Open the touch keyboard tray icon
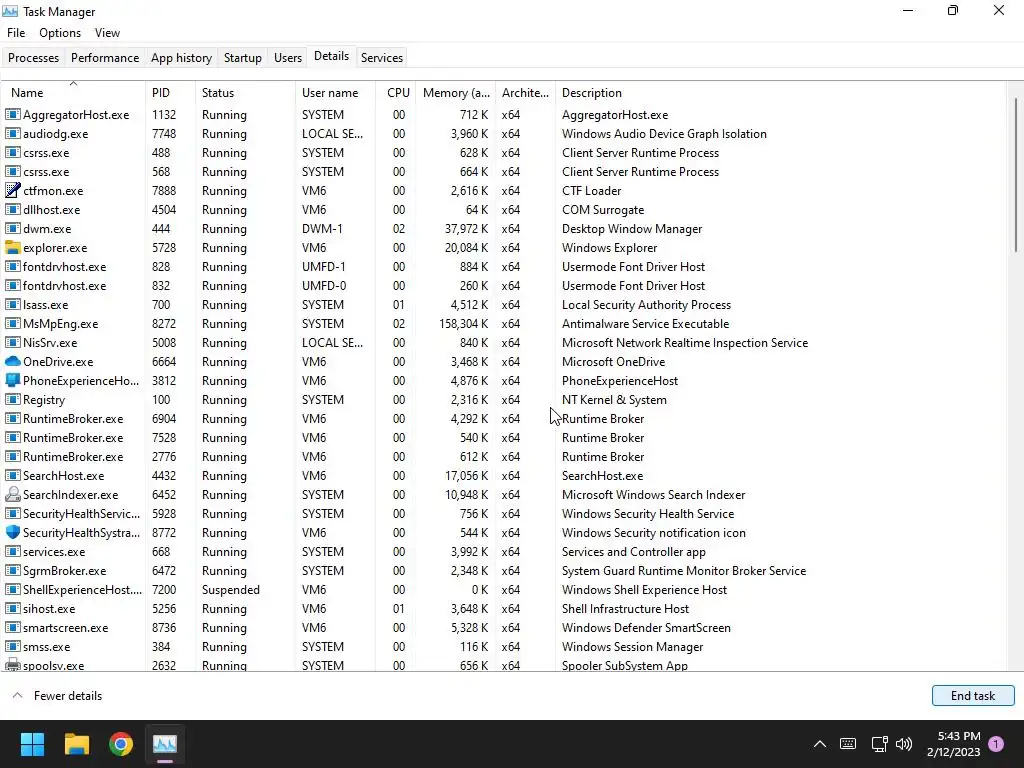This screenshot has width=1024, height=768. pos(848,744)
